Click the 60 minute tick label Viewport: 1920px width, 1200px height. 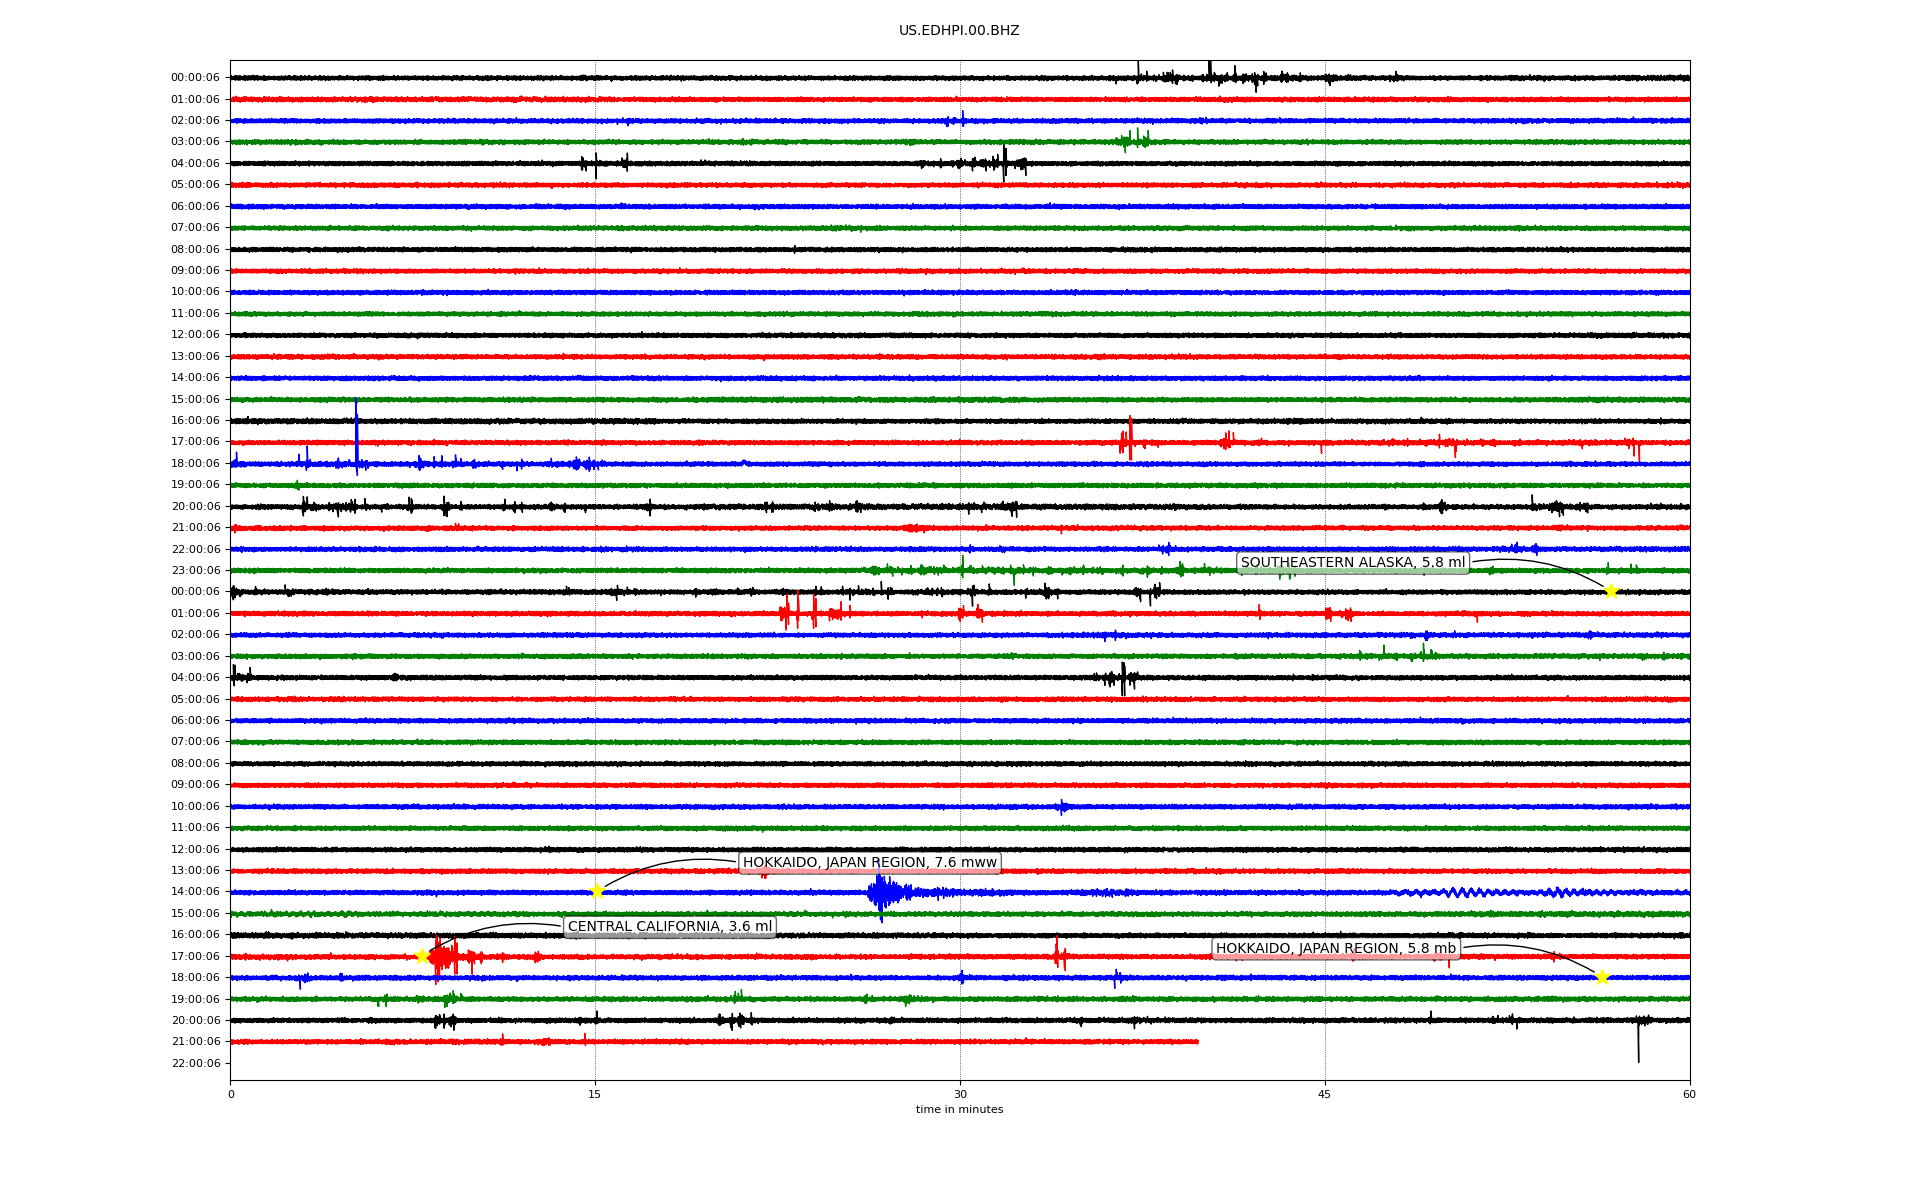(1689, 1094)
